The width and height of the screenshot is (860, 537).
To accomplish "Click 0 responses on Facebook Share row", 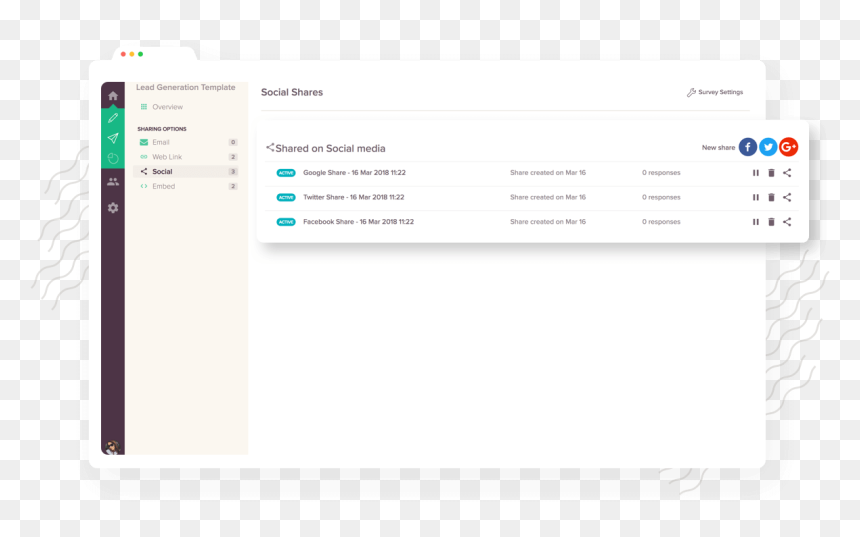I will [661, 222].
